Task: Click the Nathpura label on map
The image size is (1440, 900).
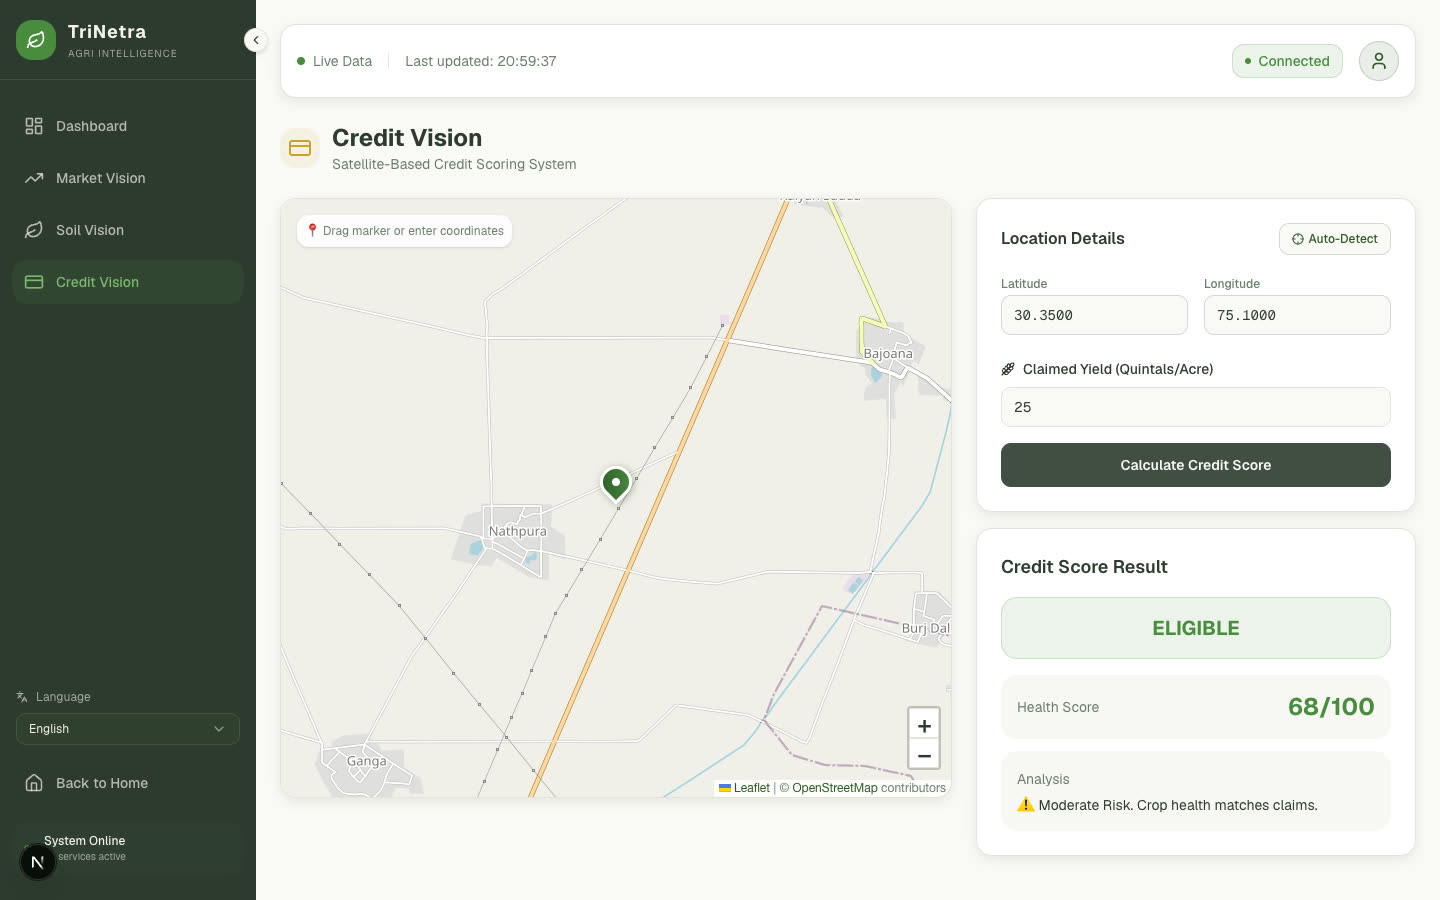Action: click(518, 531)
